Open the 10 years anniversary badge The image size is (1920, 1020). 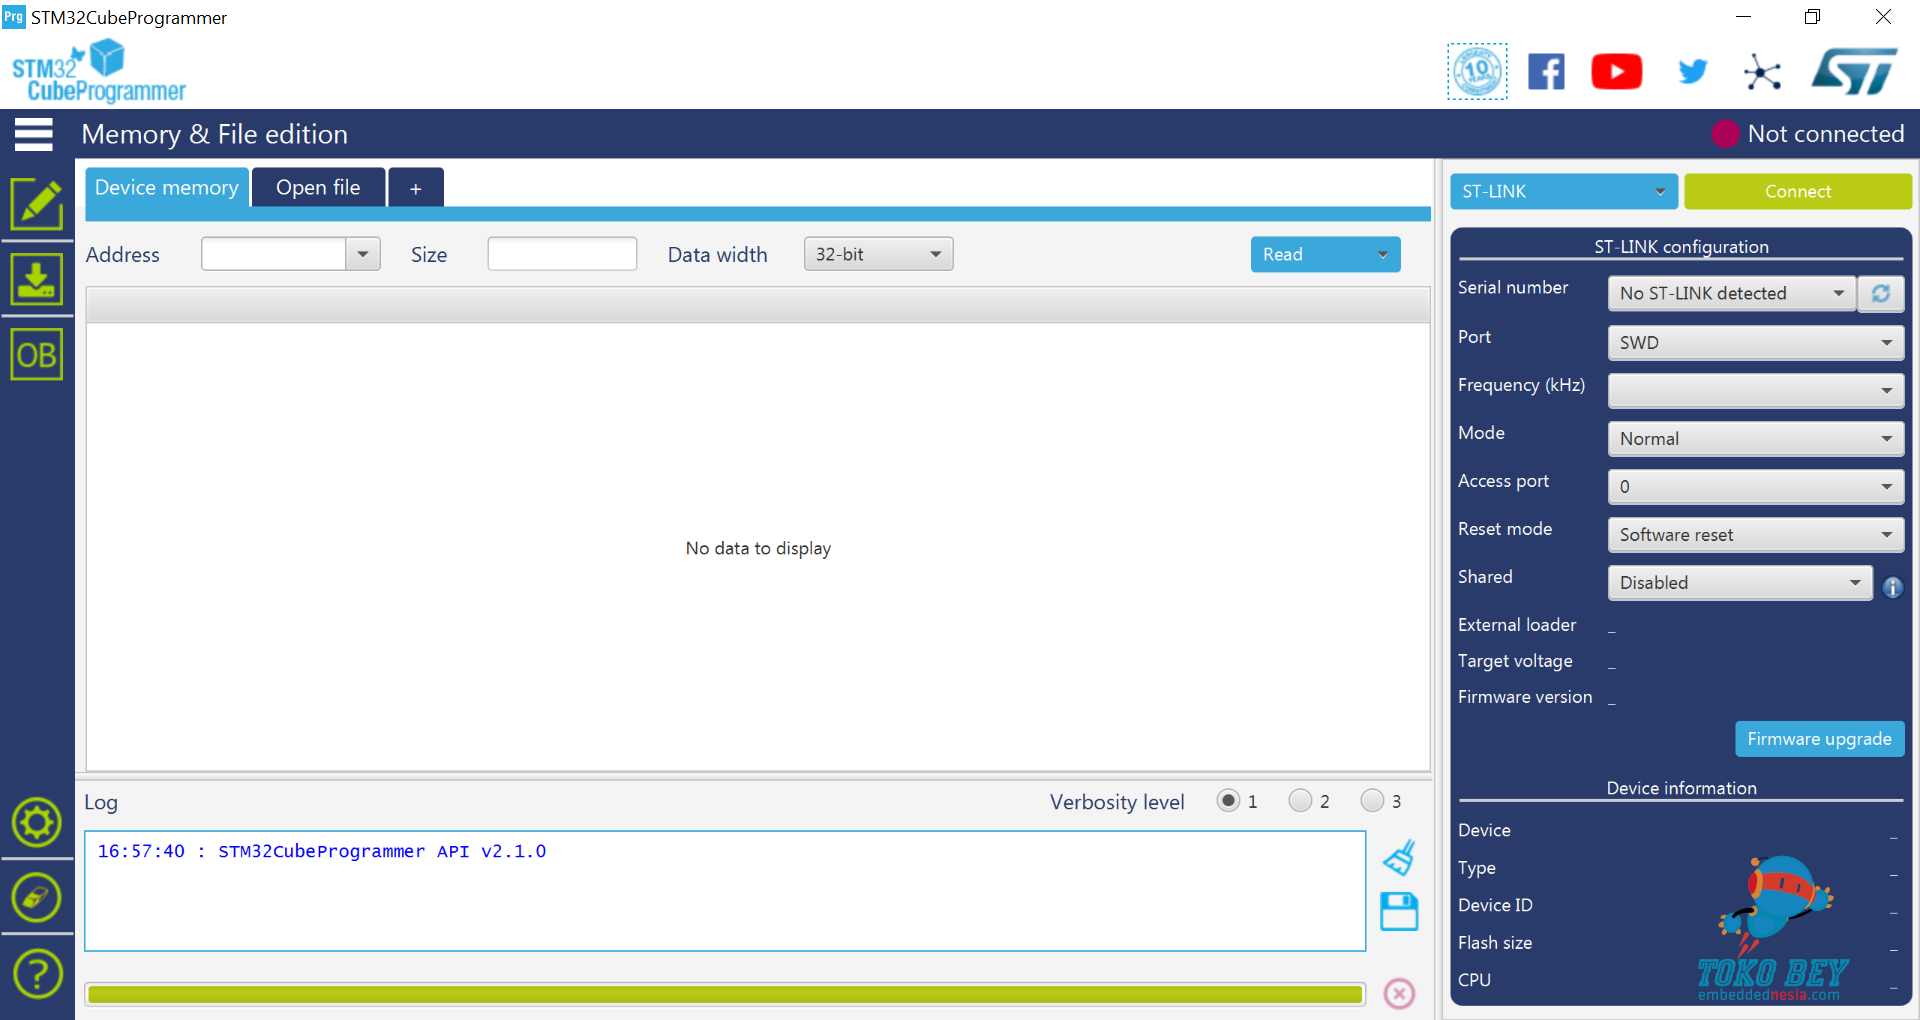pyautogui.click(x=1478, y=72)
